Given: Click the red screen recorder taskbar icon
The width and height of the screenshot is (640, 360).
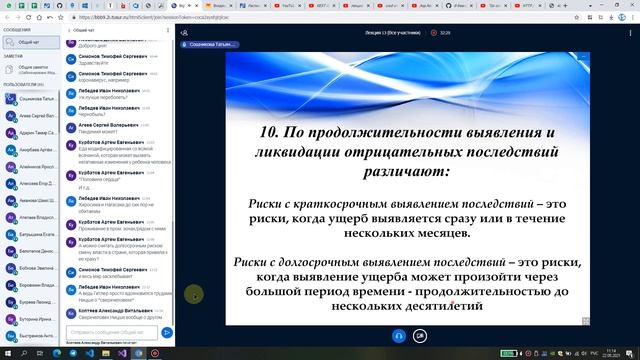Looking at the screenshot, I should [x=155, y=353].
